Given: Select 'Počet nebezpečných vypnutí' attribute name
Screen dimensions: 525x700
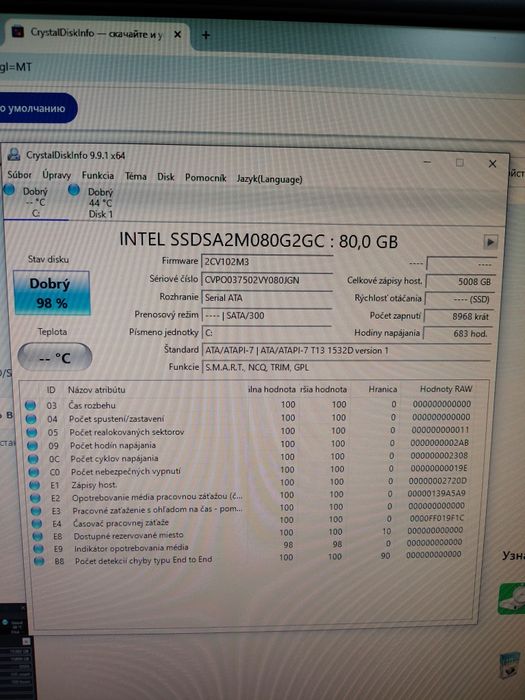Looking at the screenshot, I should click(x=126, y=471).
